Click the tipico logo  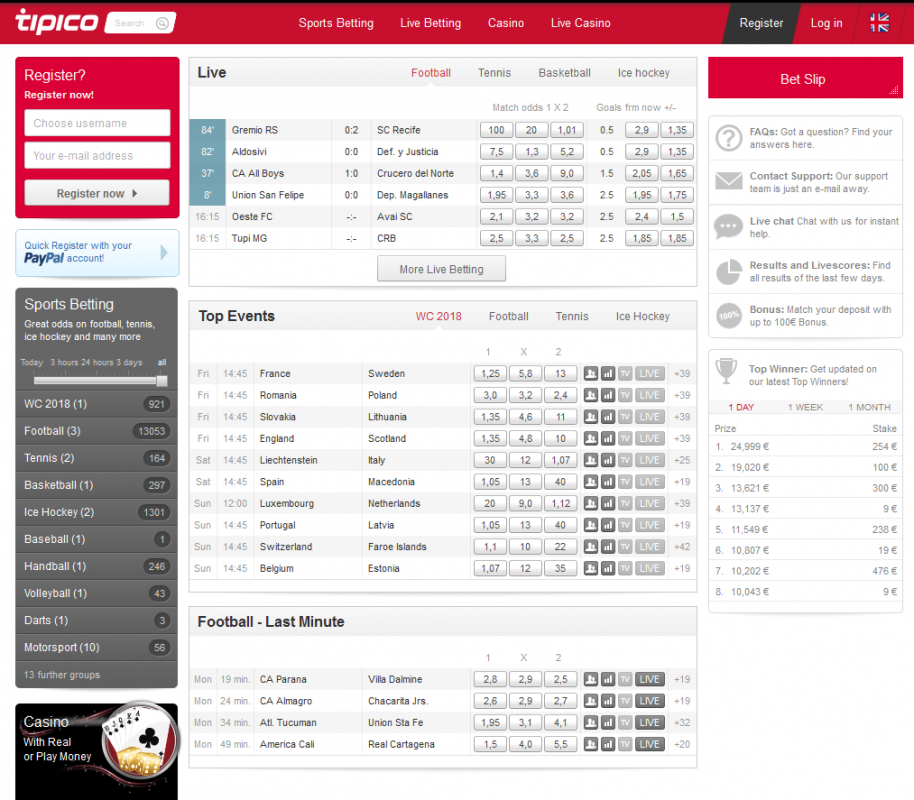pos(57,22)
